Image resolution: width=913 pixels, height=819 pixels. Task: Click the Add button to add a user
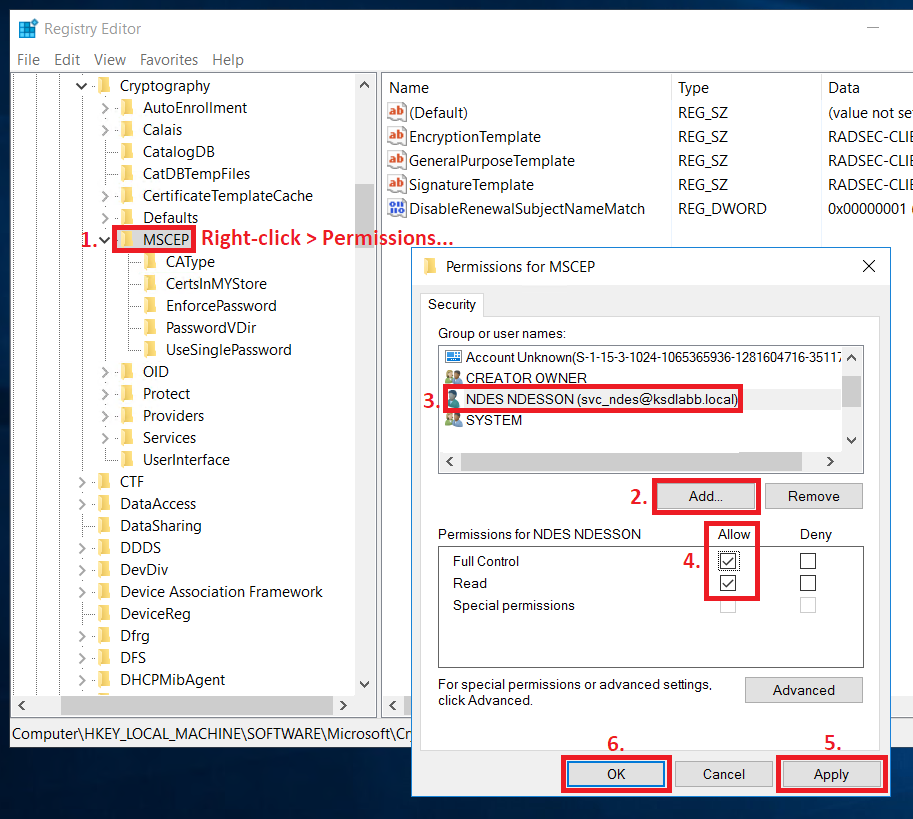pos(705,495)
